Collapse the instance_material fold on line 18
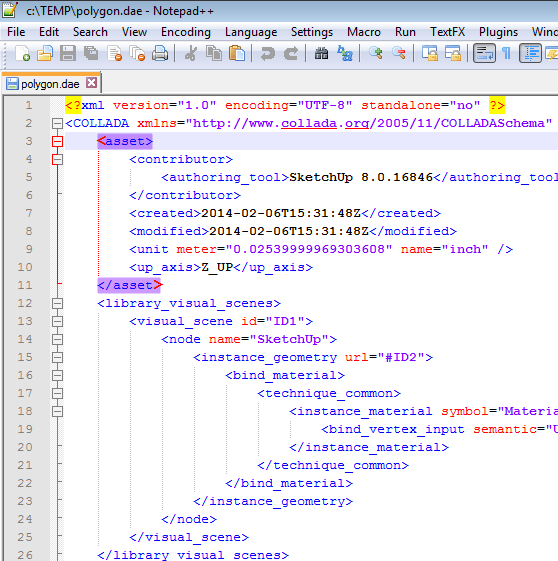558x561 pixels. (x=57, y=411)
